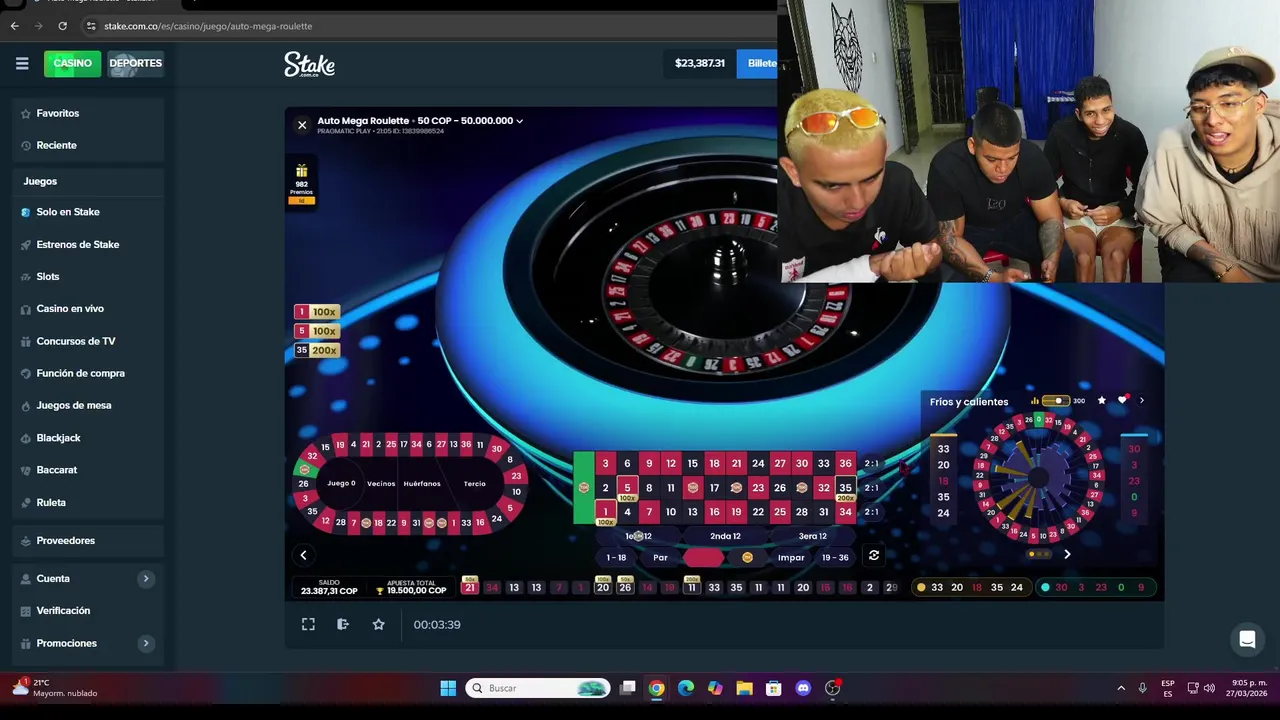The width and height of the screenshot is (1280, 720).
Task: Bet on 19 - 36 high numbers
Action: coord(835,557)
